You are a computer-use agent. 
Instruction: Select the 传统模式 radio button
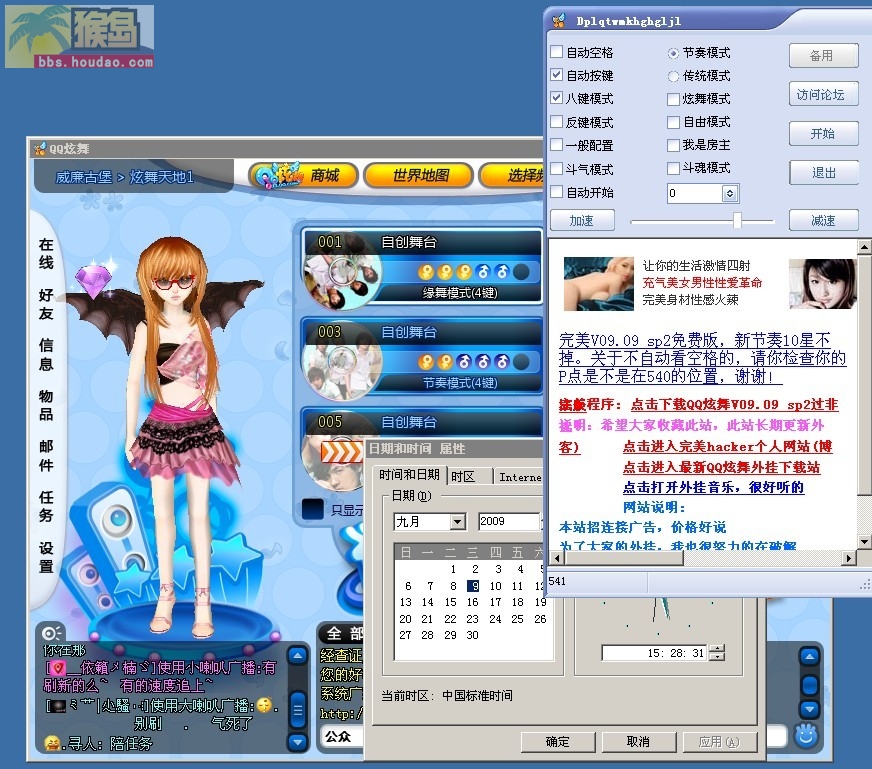click(673, 76)
